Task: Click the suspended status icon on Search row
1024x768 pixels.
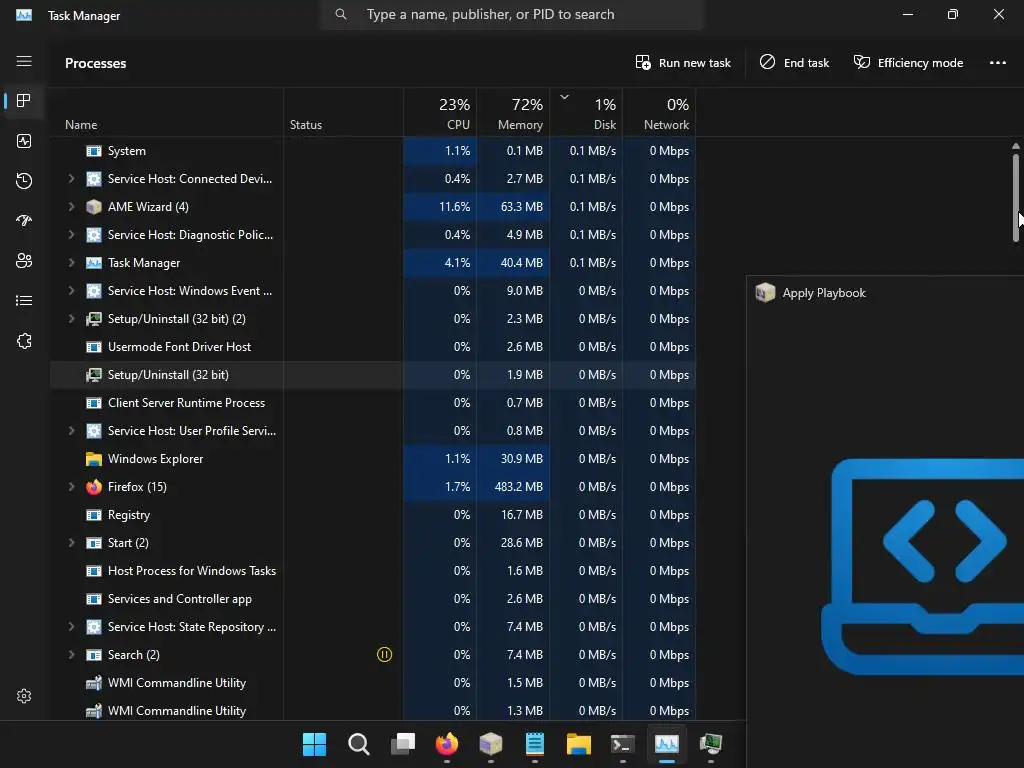Action: point(385,655)
